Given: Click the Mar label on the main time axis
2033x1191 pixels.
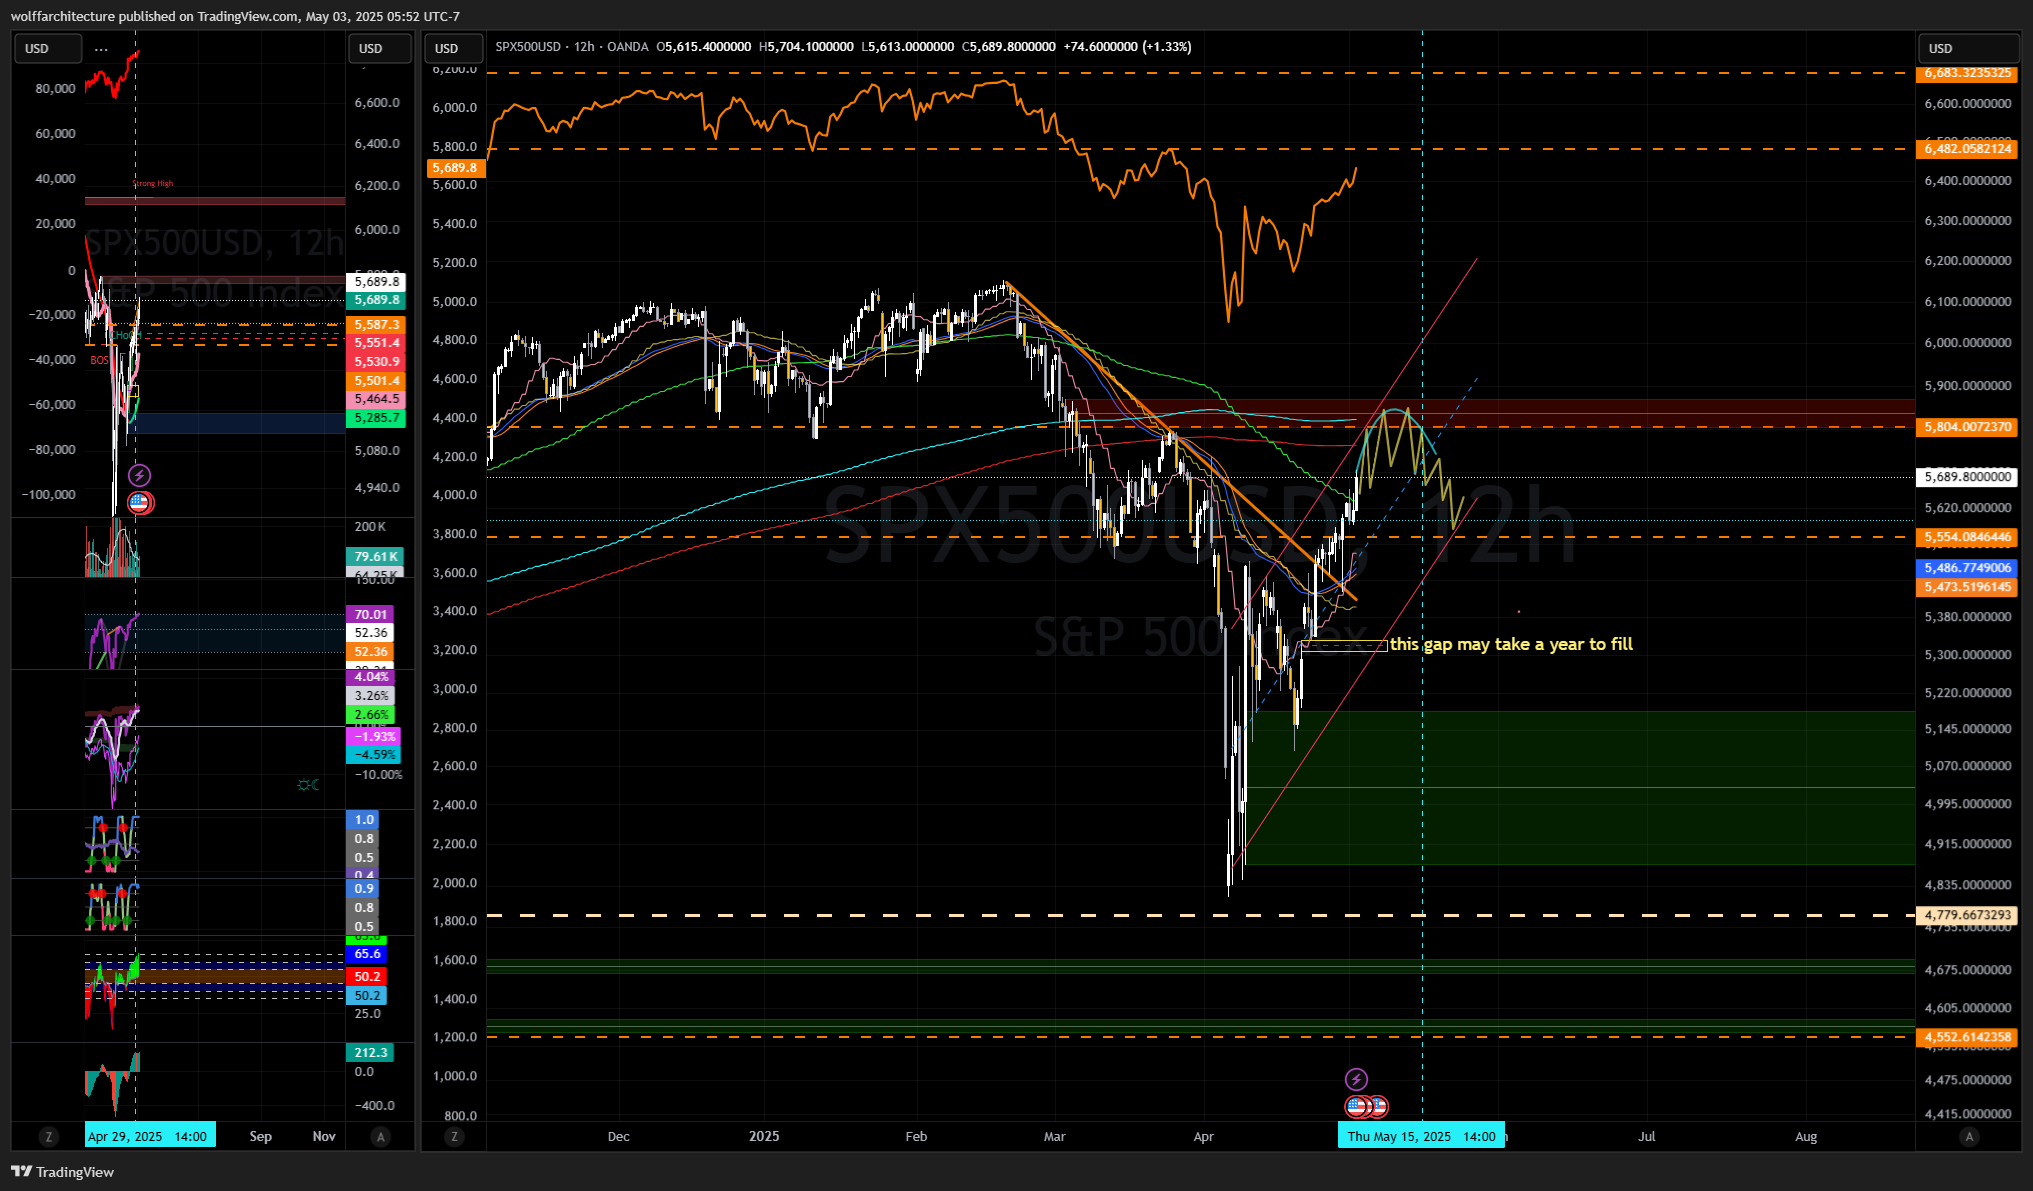Looking at the screenshot, I should (1054, 1137).
